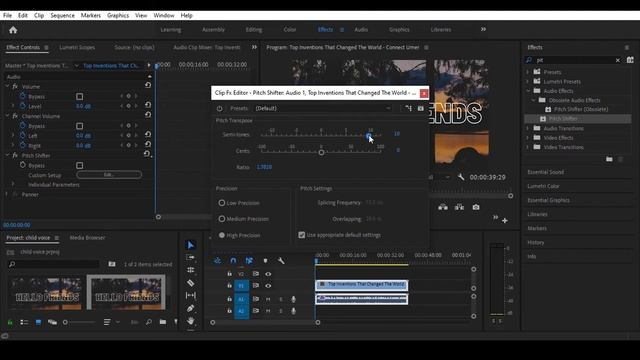Collapse the Volume effect group
Viewport: 640px width, 360px height.
click(7, 87)
